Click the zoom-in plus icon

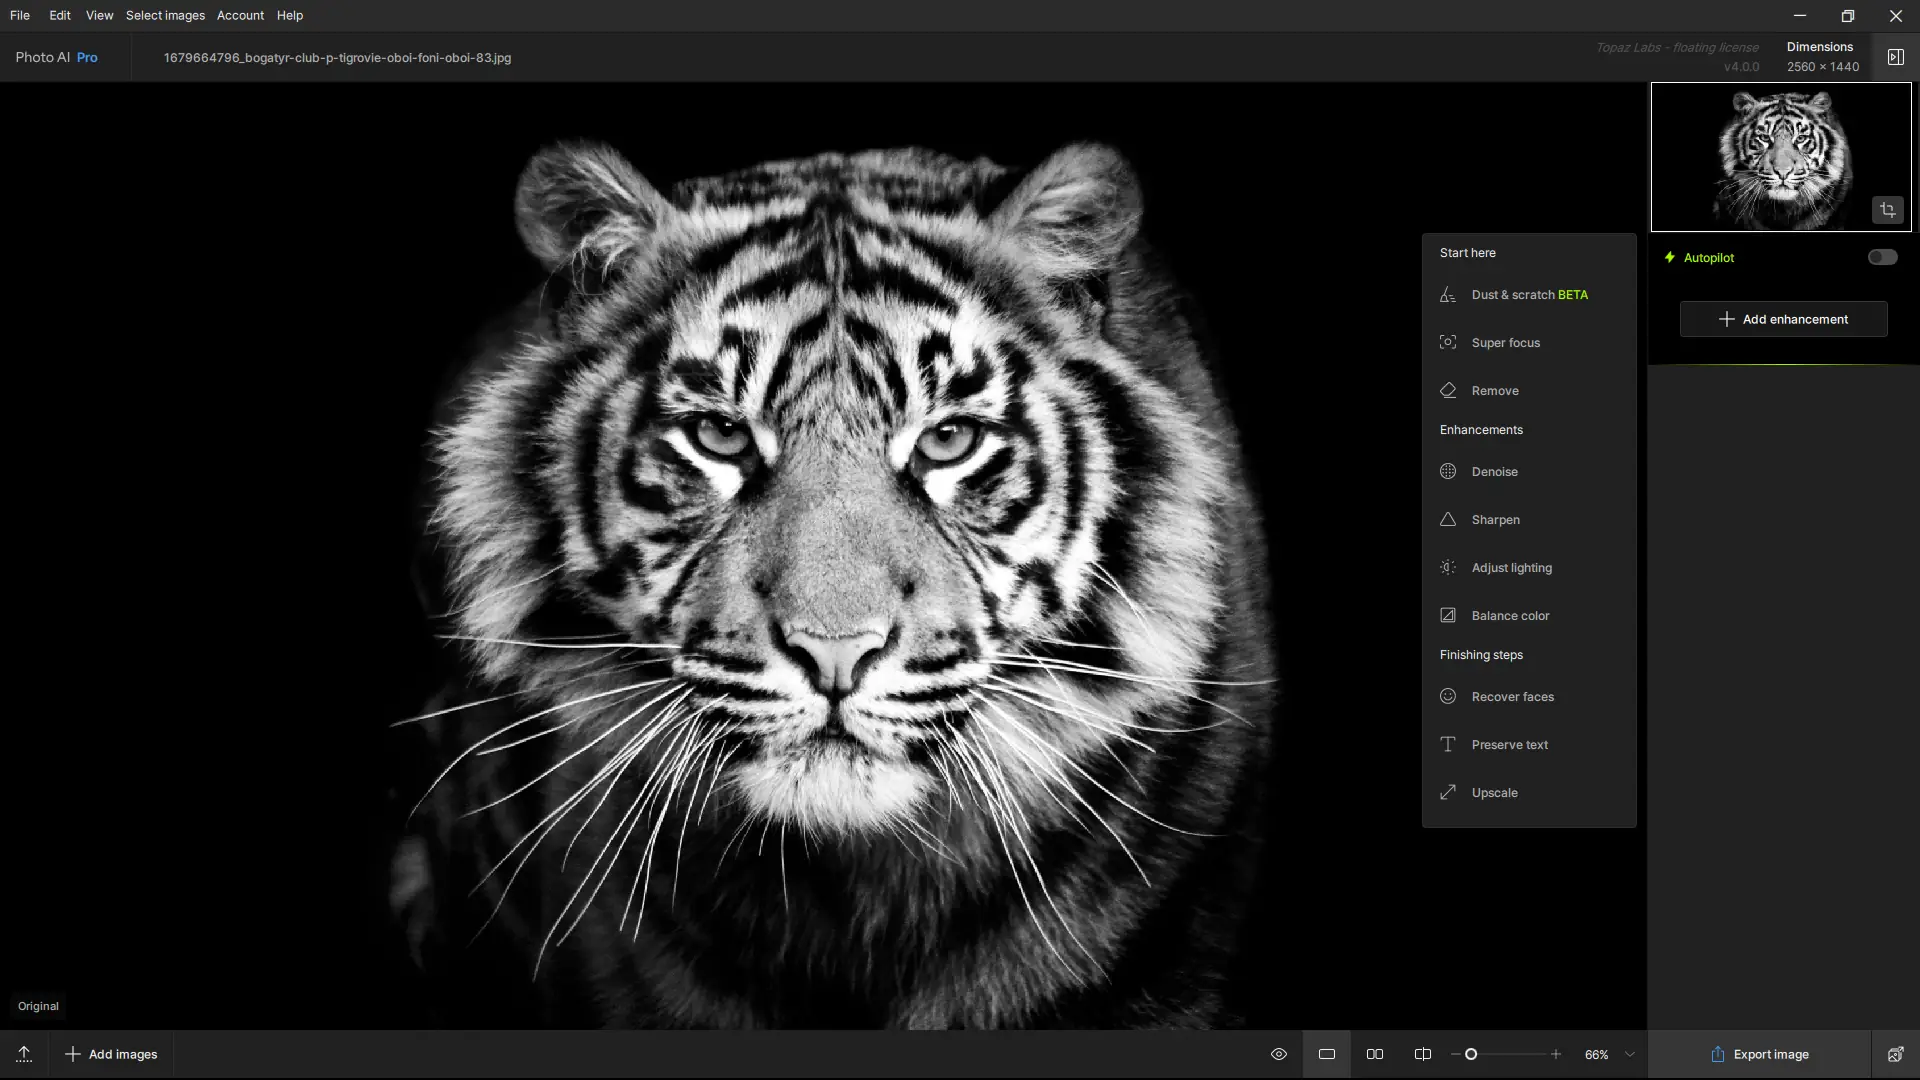coord(1555,1054)
